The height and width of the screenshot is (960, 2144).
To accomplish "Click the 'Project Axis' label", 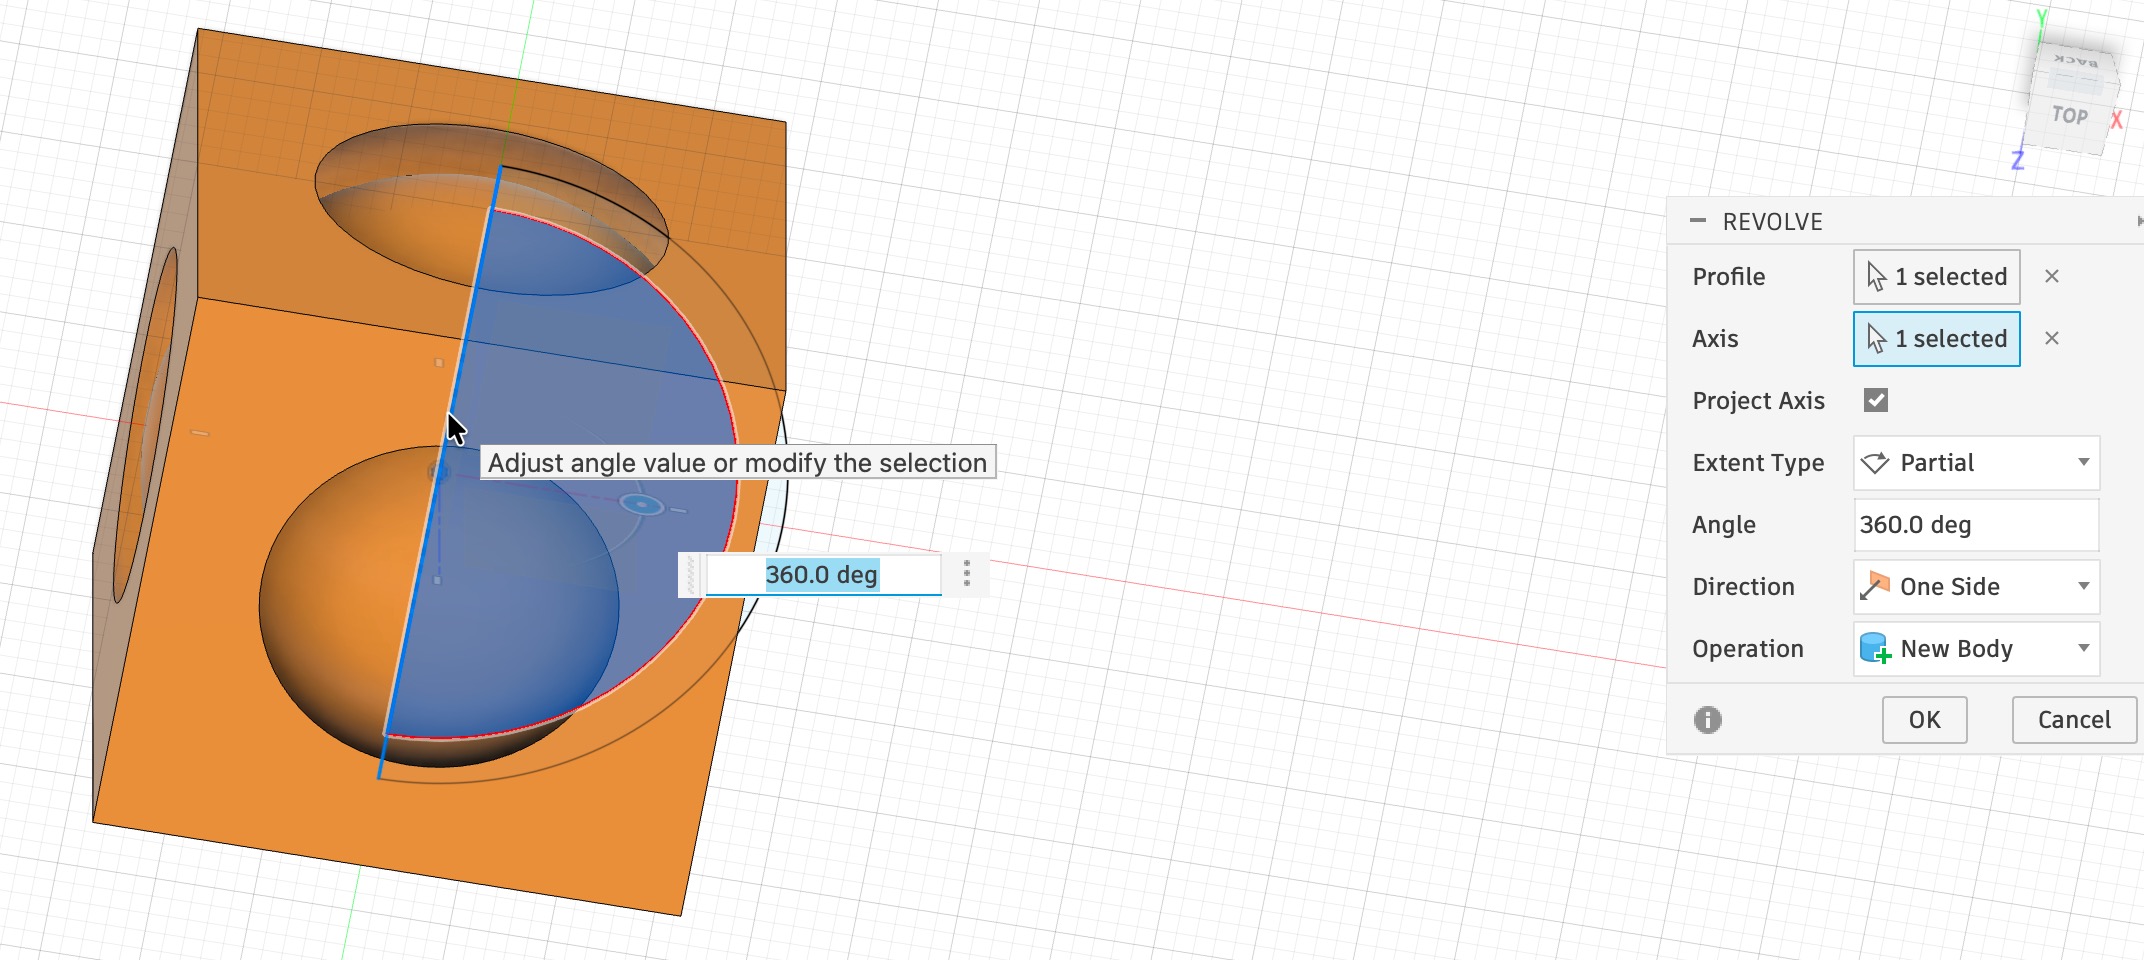I will click(x=1758, y=401).
